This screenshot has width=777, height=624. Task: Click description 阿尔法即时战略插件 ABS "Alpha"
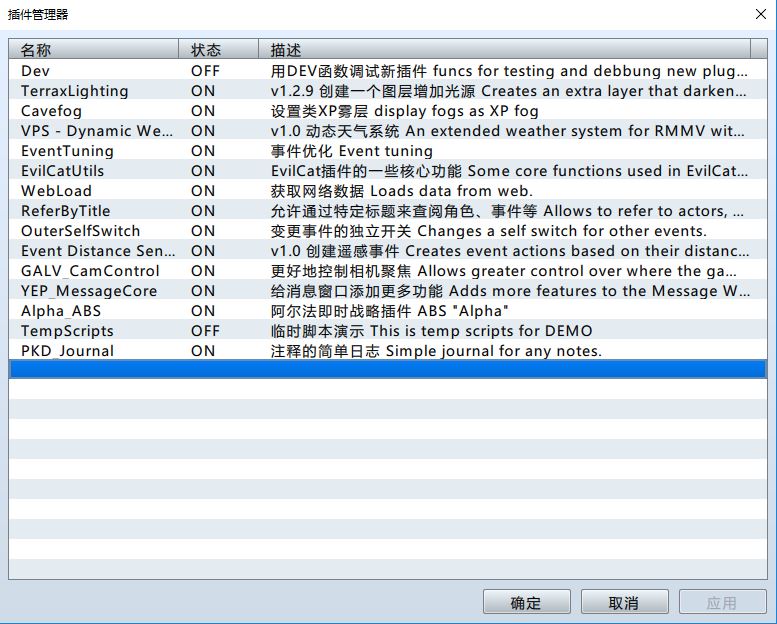(x=389, y=311)
